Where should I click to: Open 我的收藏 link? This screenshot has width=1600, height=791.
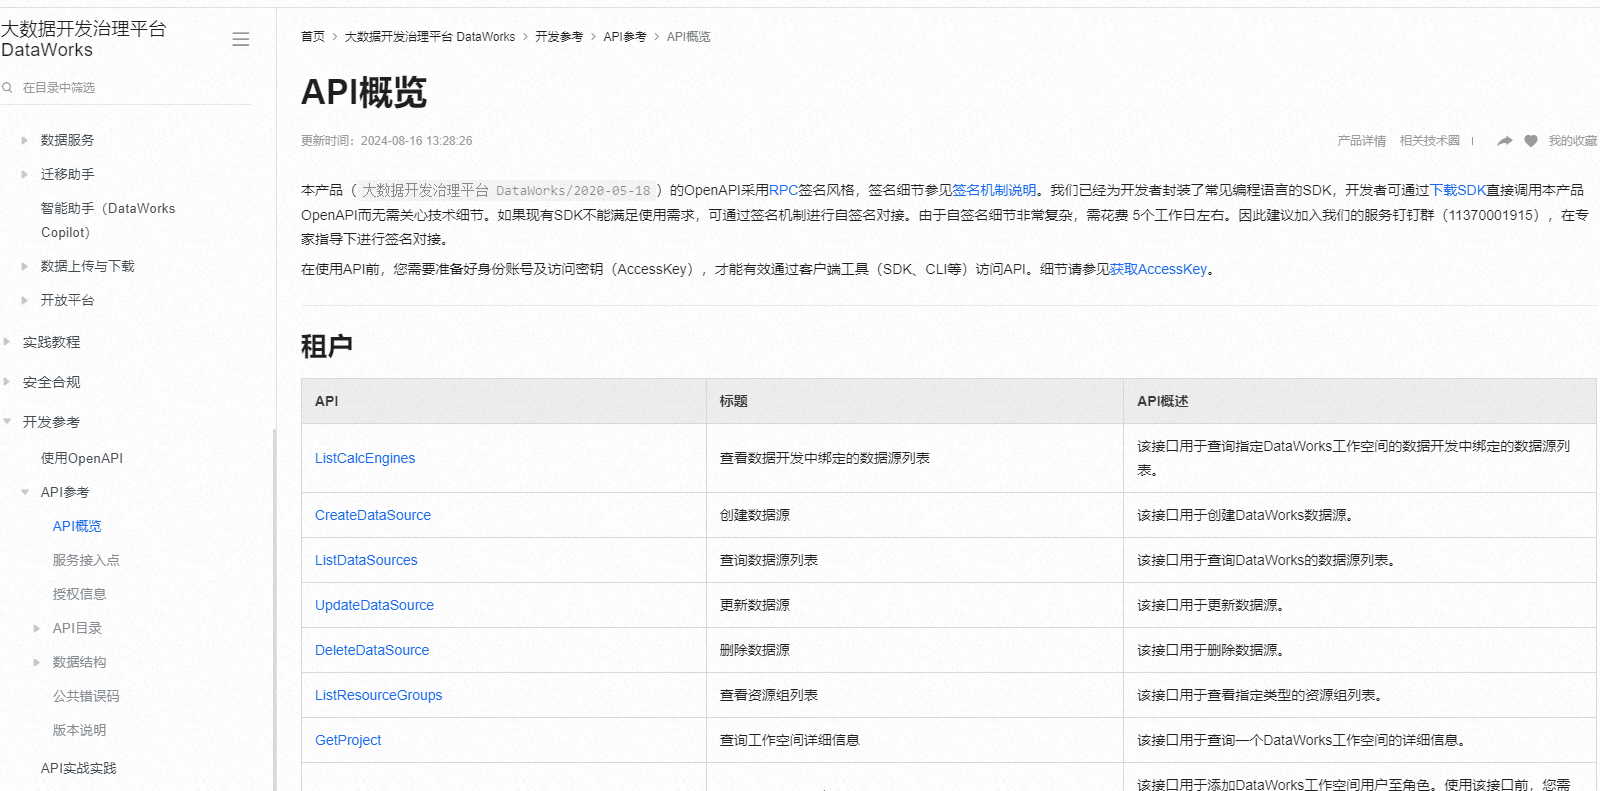tap(1572, 141)
